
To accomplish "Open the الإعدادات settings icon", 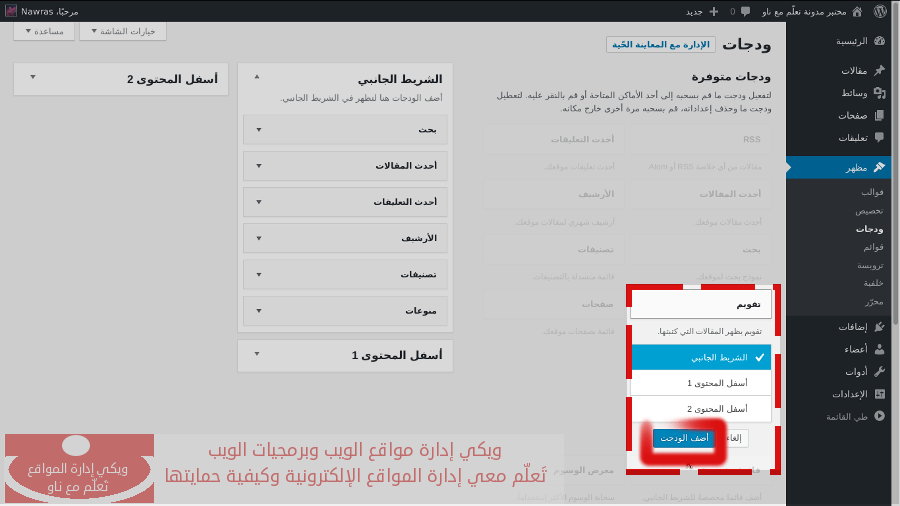I will pyautogui.click(x=879, y=394).
